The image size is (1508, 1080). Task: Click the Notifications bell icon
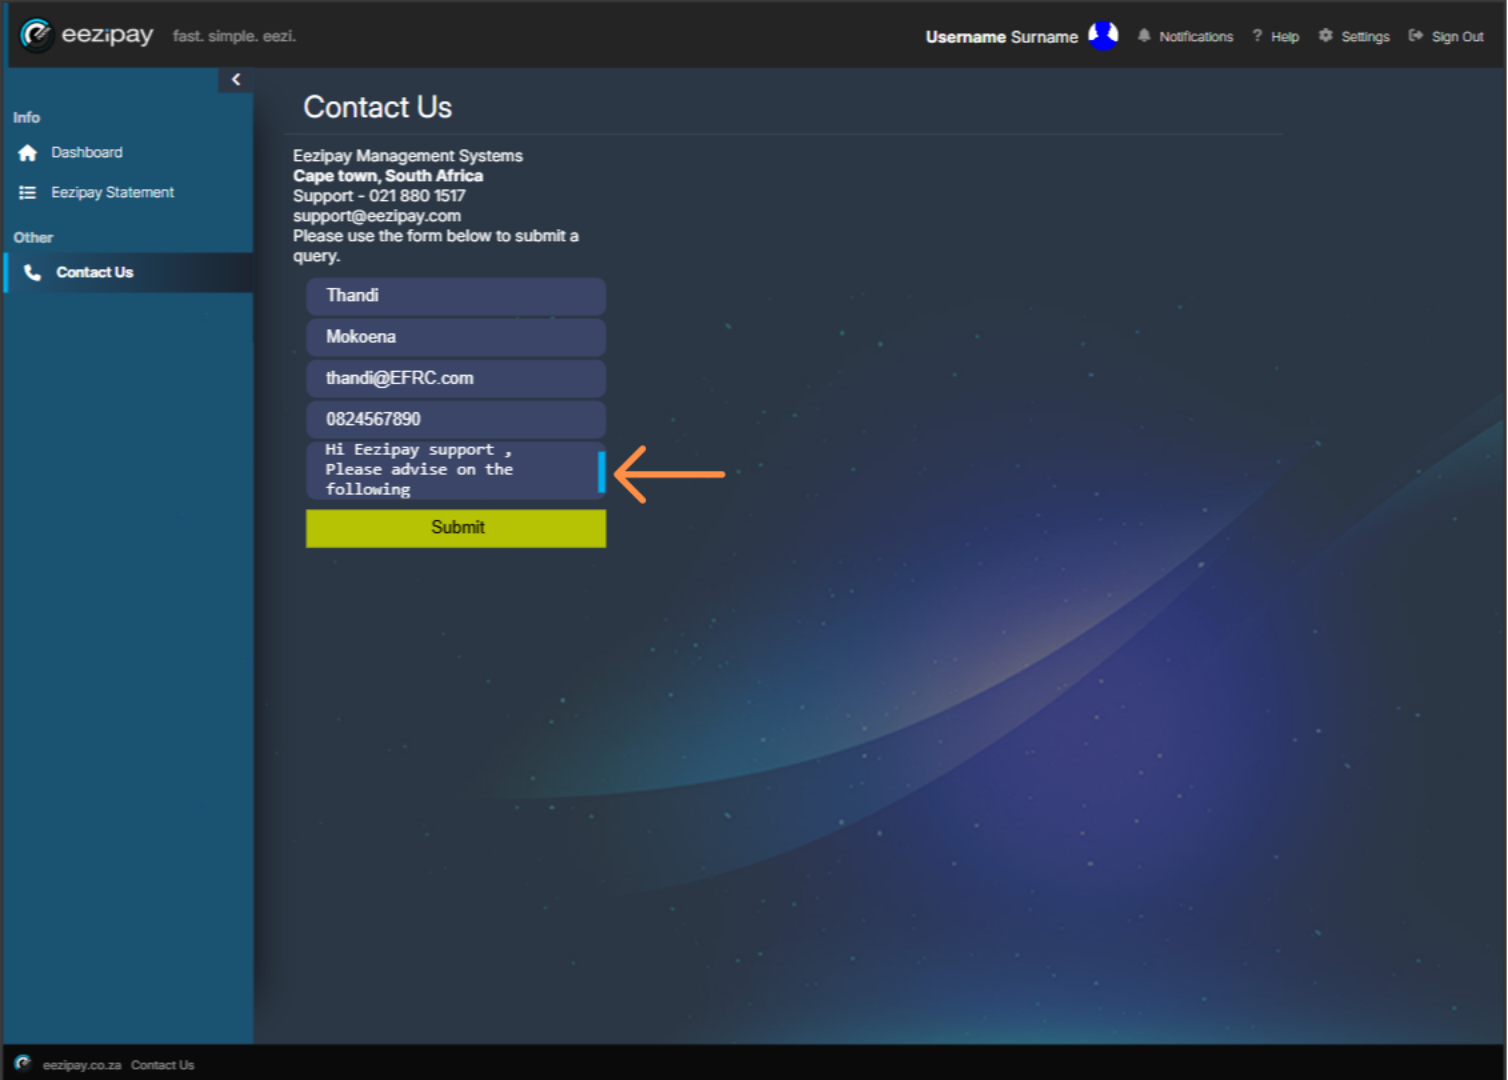(1144, 36)
